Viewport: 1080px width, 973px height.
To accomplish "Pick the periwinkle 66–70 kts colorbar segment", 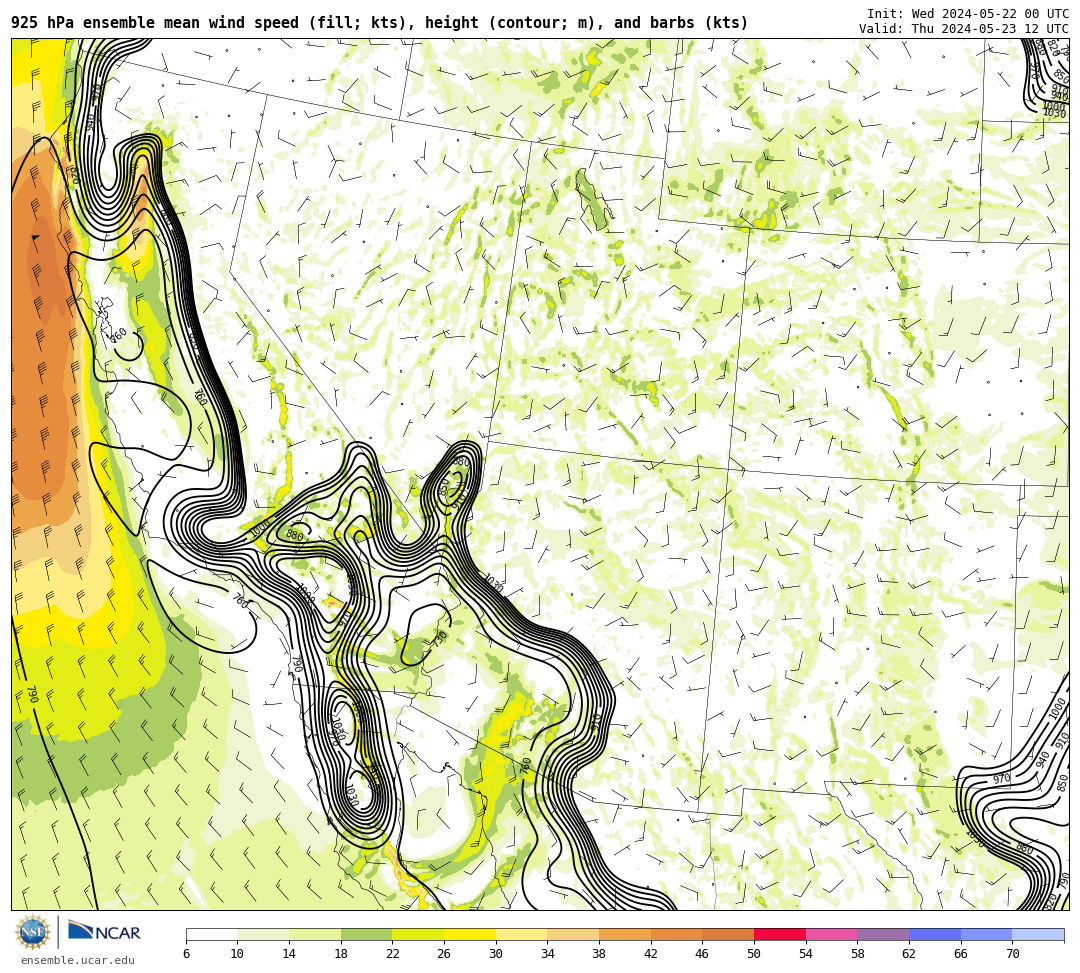I will 986,934.
